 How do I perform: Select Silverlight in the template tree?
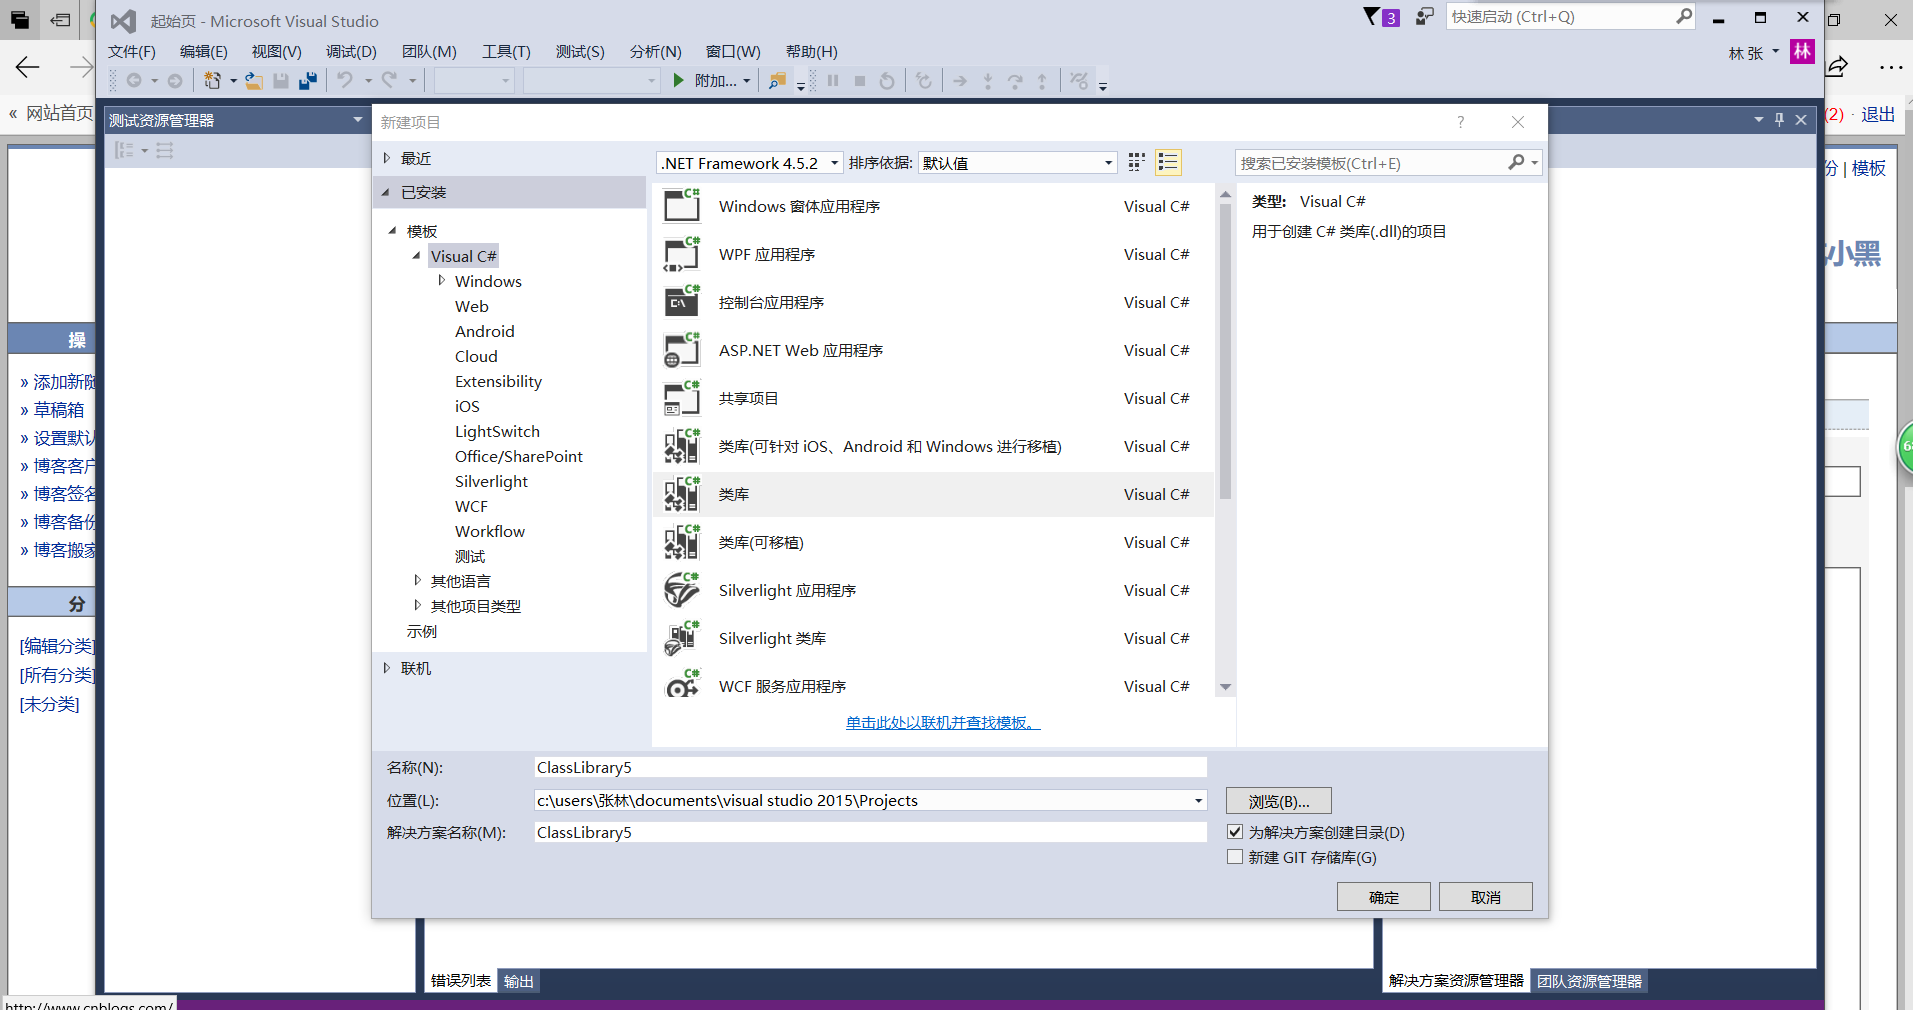491,481
